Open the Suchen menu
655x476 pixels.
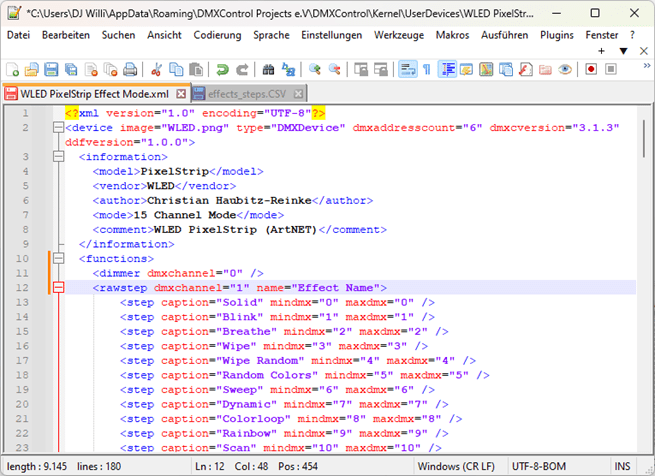click(x=118, y=35)
